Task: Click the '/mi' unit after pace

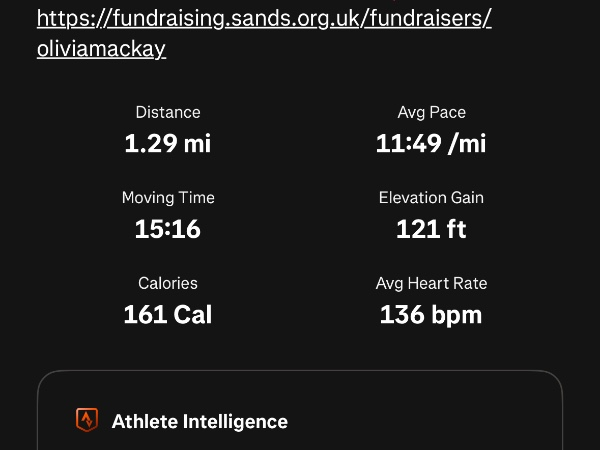Action: tap(467, 143)
